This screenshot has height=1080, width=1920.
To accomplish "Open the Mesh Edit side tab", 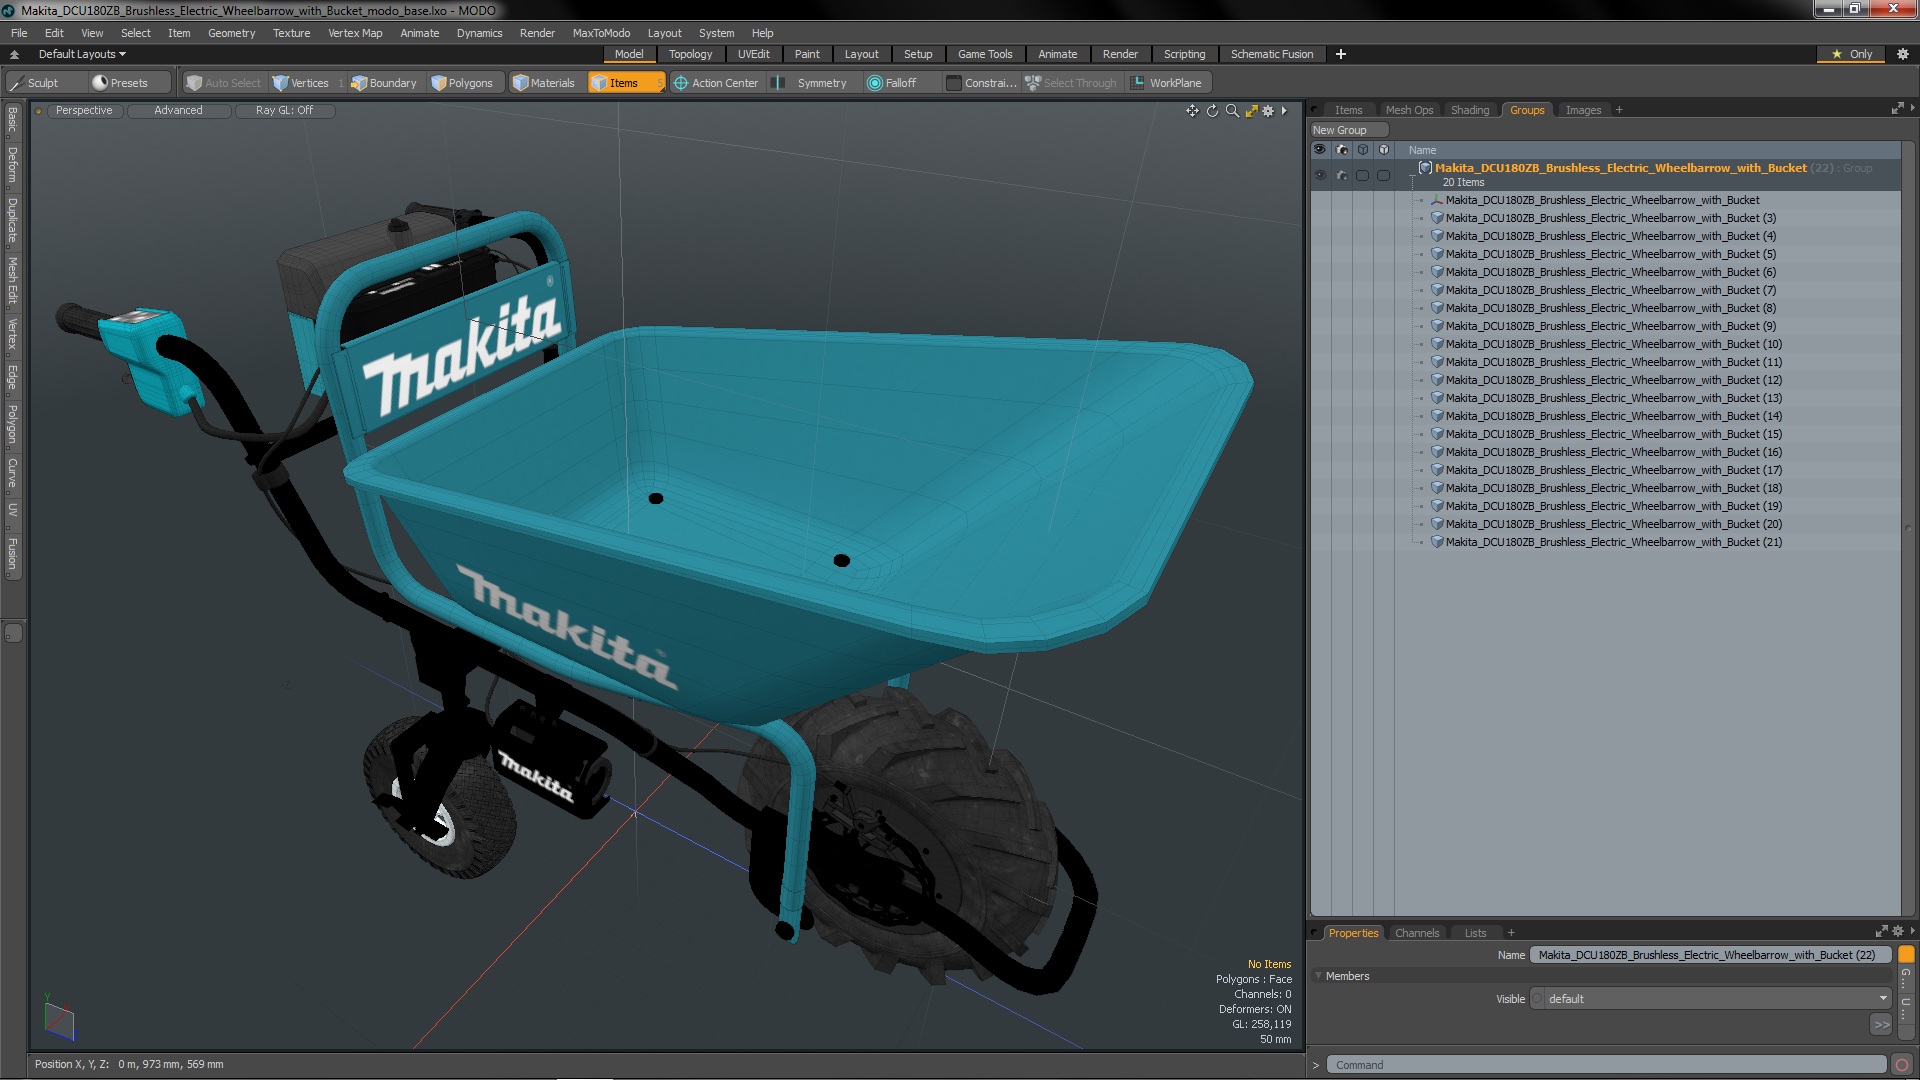I will [x=12, y=280].
